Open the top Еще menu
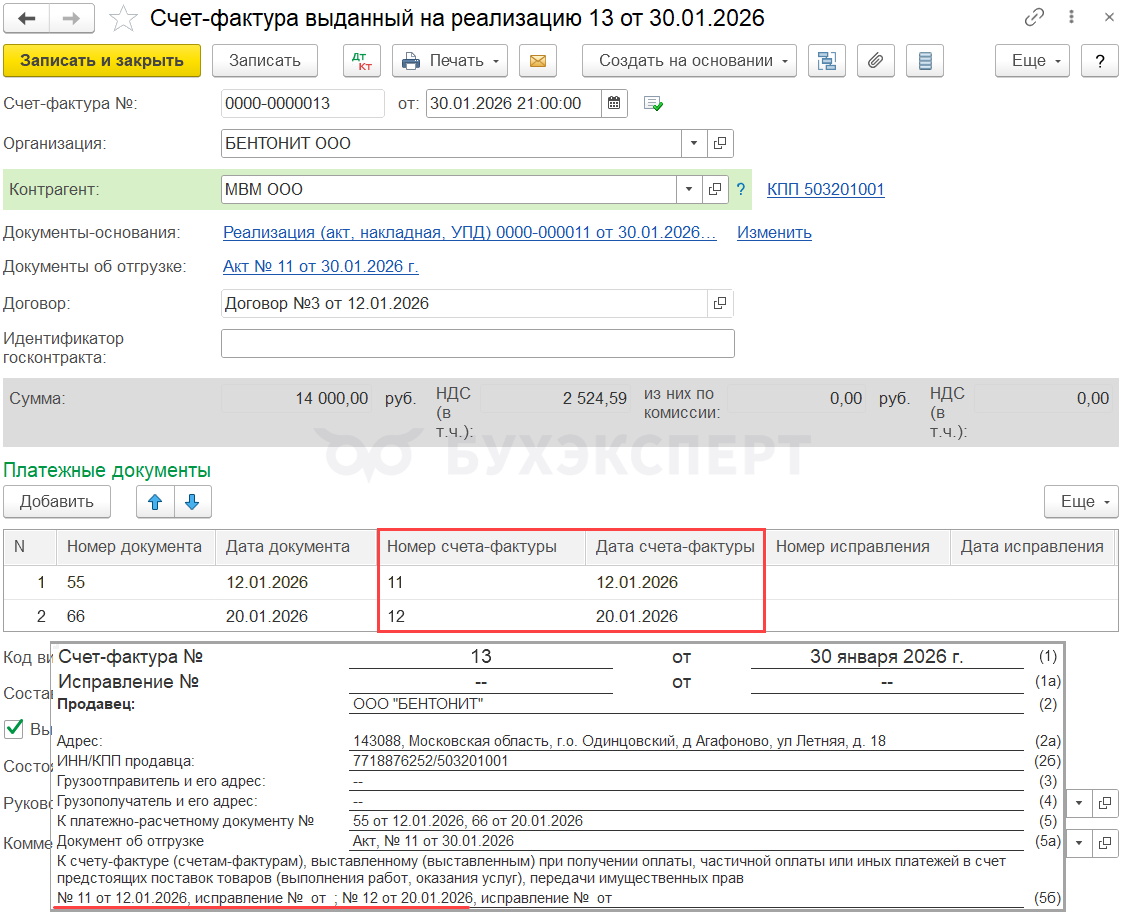 pyautogui.click(x=1032, y=61)
